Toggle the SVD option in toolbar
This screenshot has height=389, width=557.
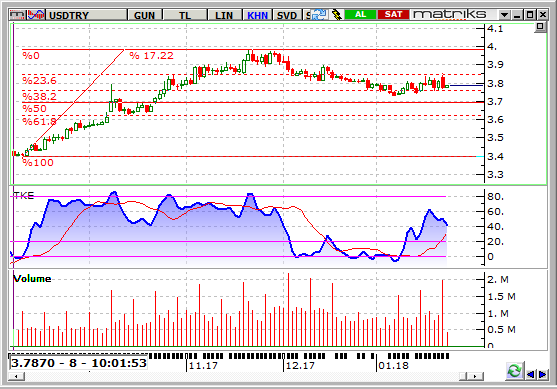point(287,15)
